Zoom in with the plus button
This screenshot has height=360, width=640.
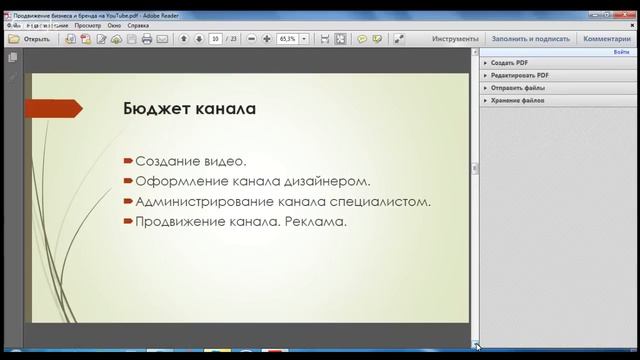(x=267, y=39)
